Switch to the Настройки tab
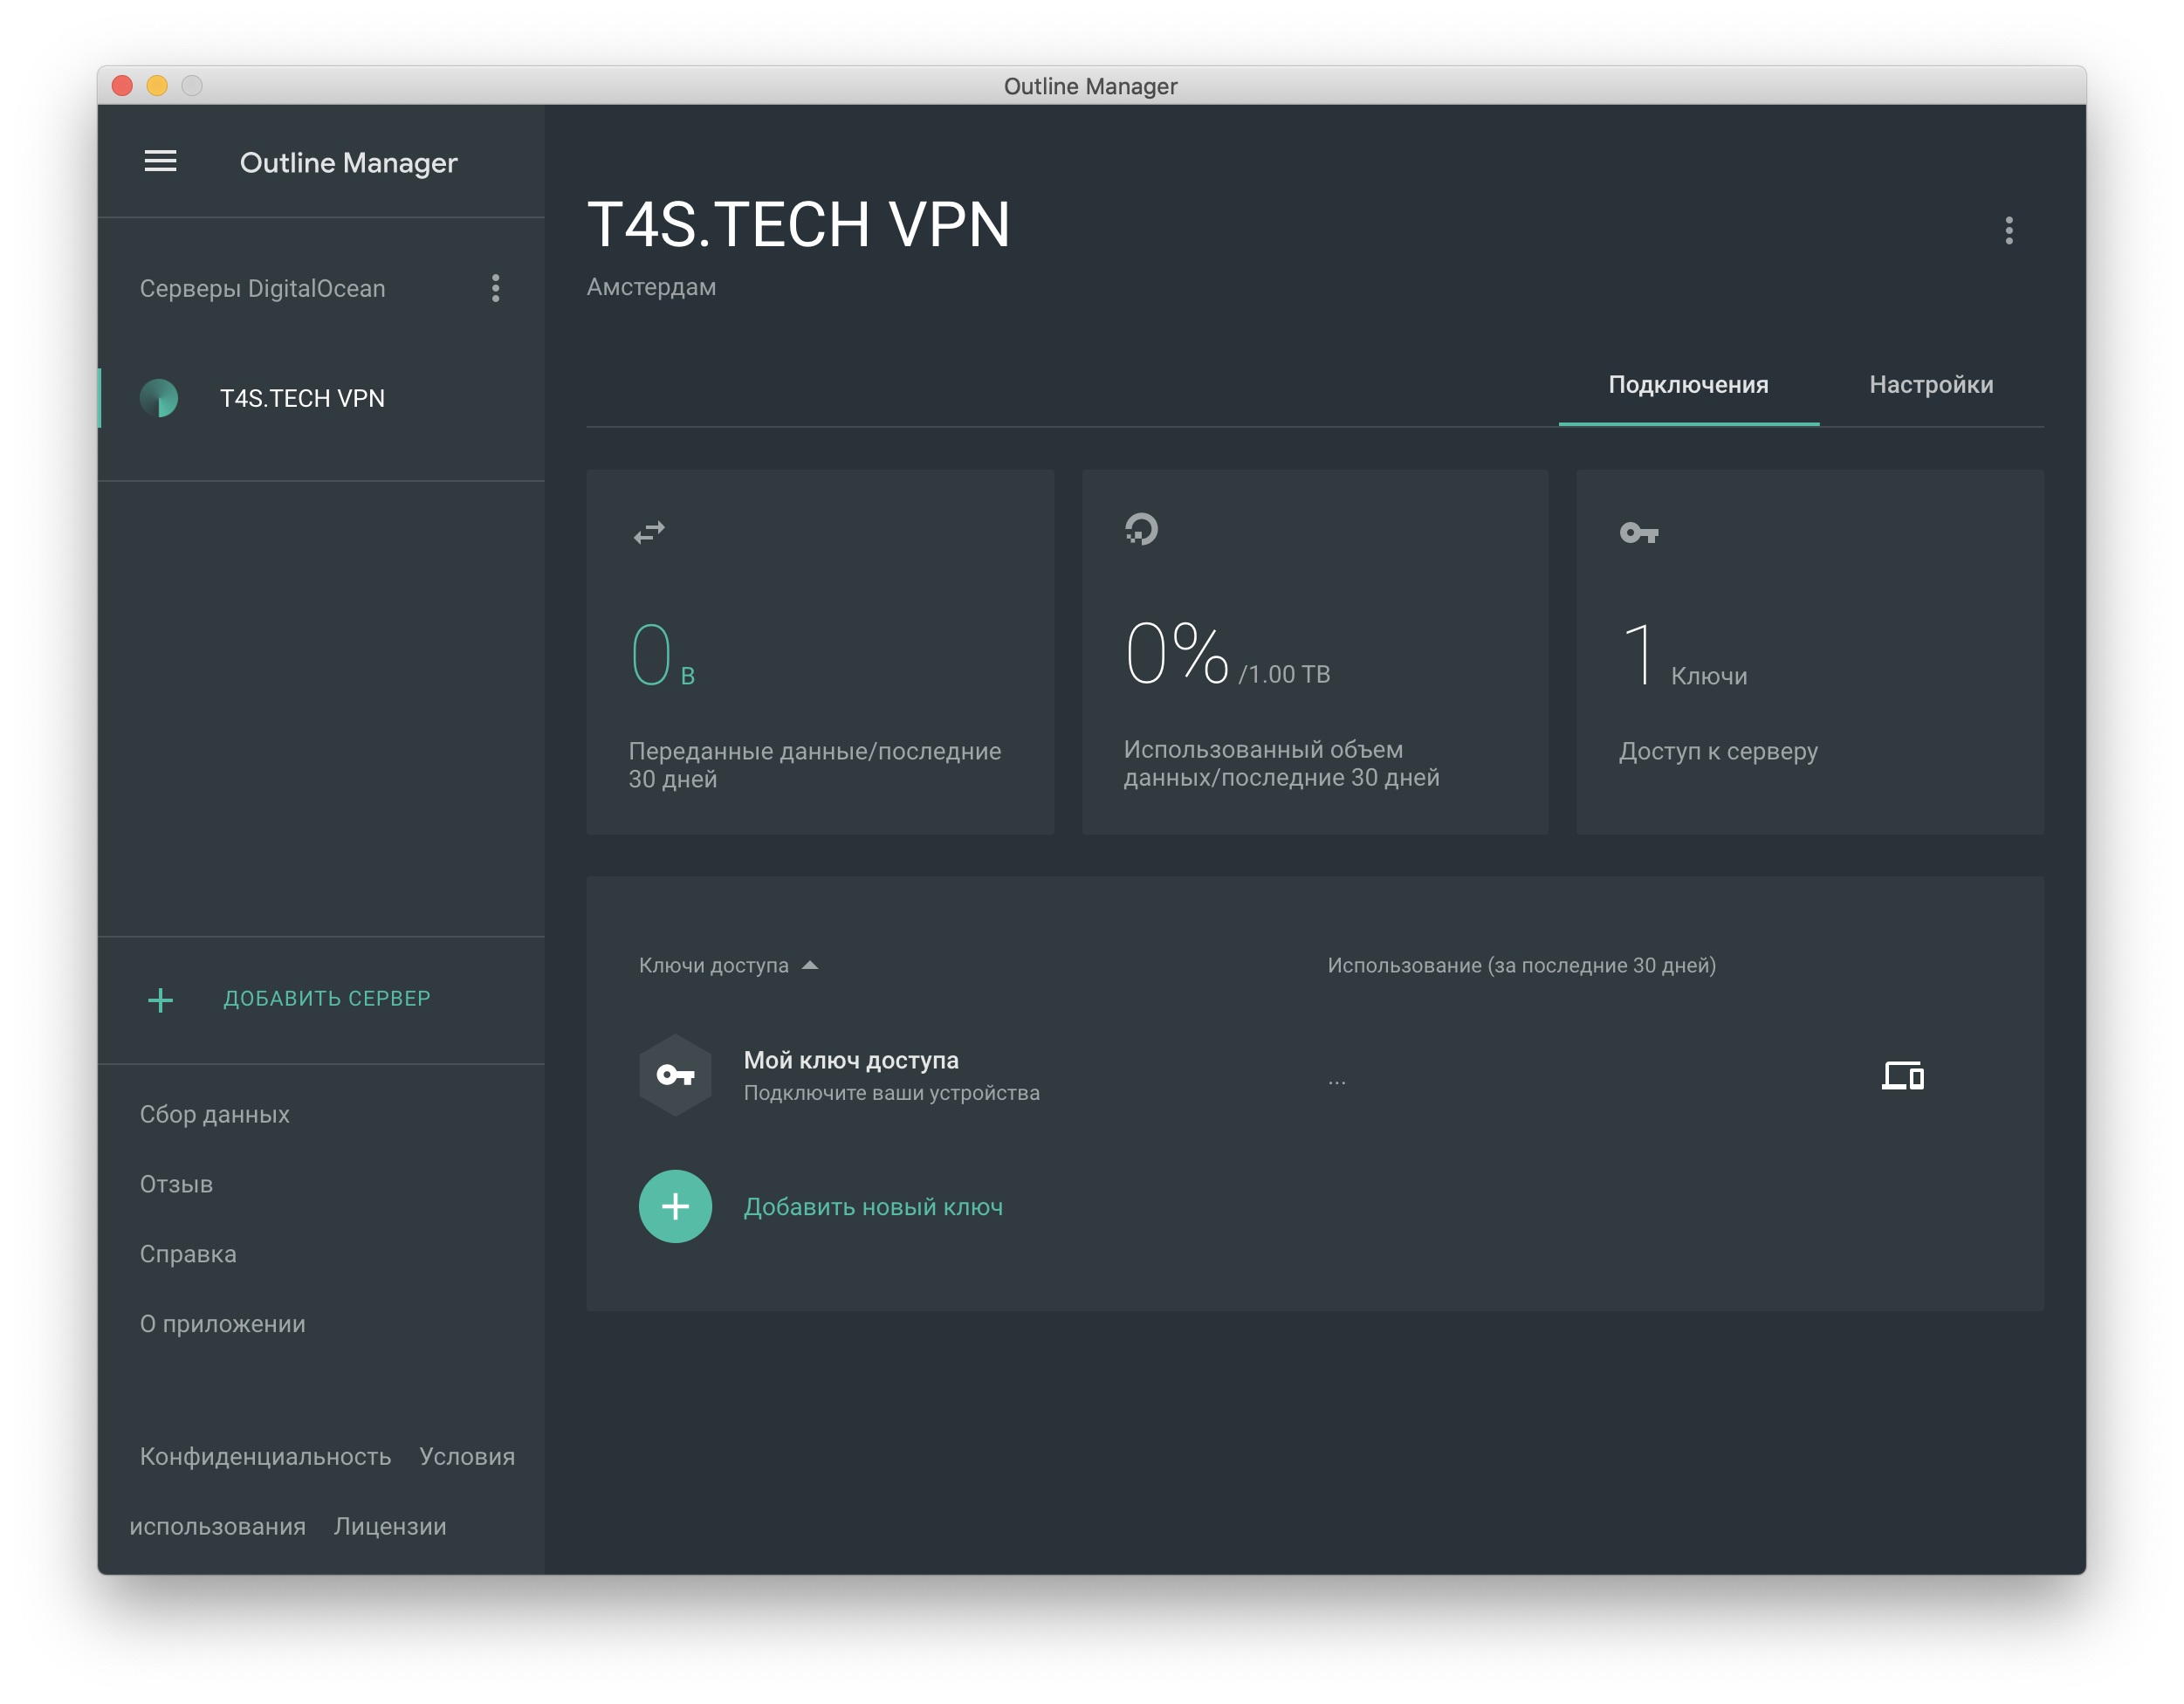This screenshot has width=2184, height=1704. point(1930,385)
